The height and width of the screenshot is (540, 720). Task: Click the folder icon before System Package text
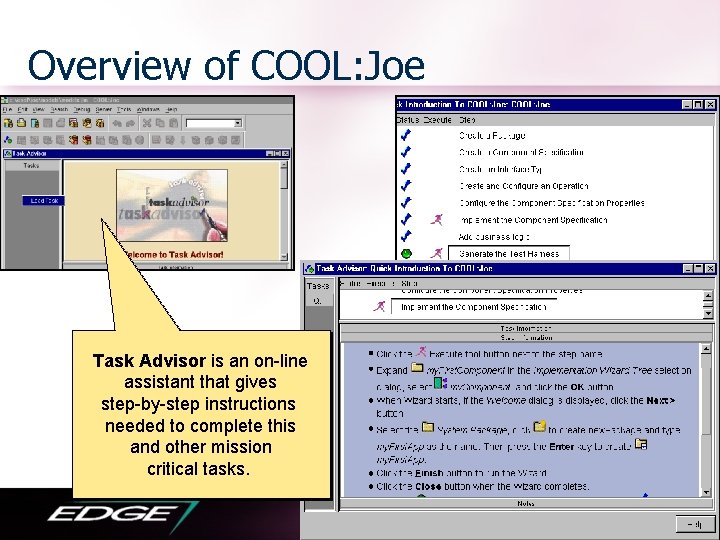[428, 428]
